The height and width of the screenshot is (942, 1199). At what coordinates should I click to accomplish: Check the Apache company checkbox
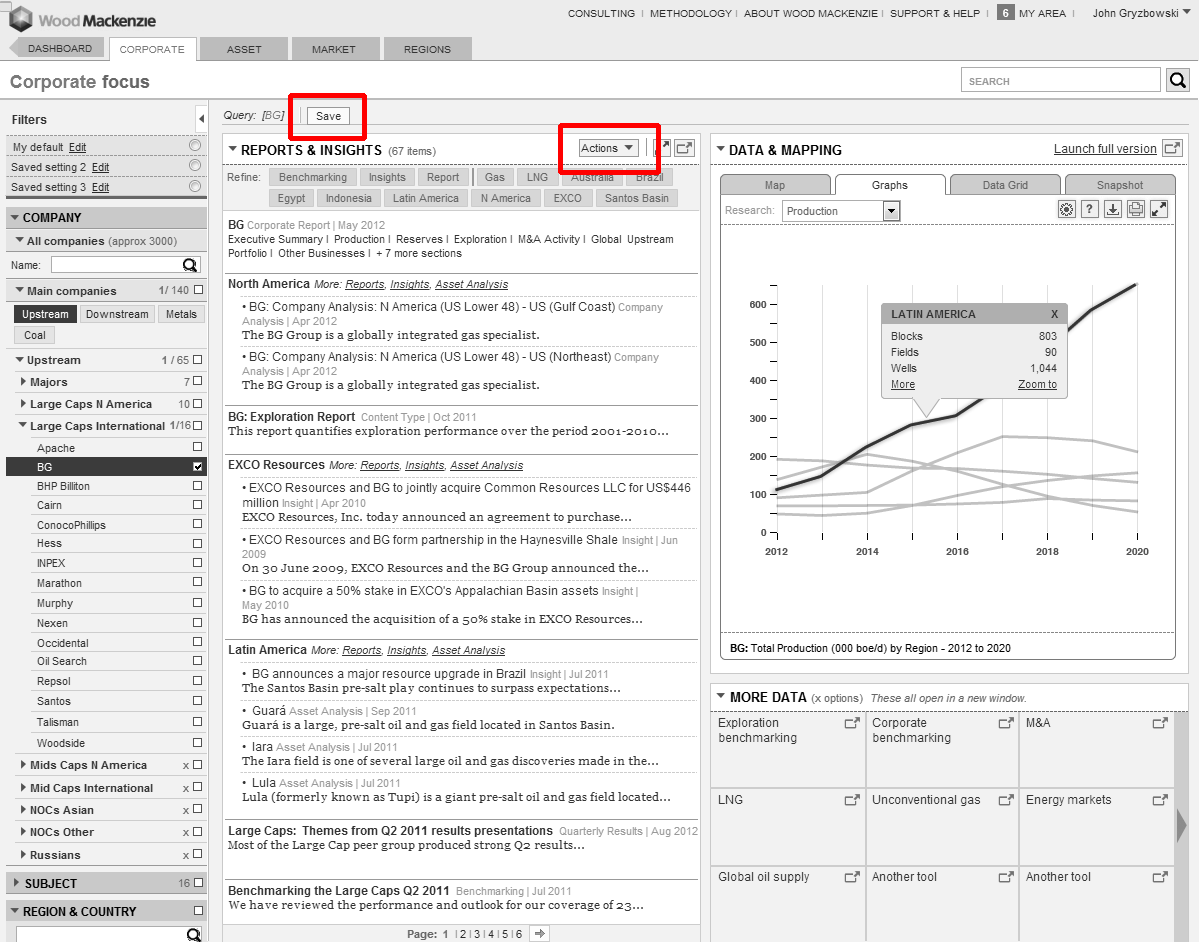click(198, 447)
